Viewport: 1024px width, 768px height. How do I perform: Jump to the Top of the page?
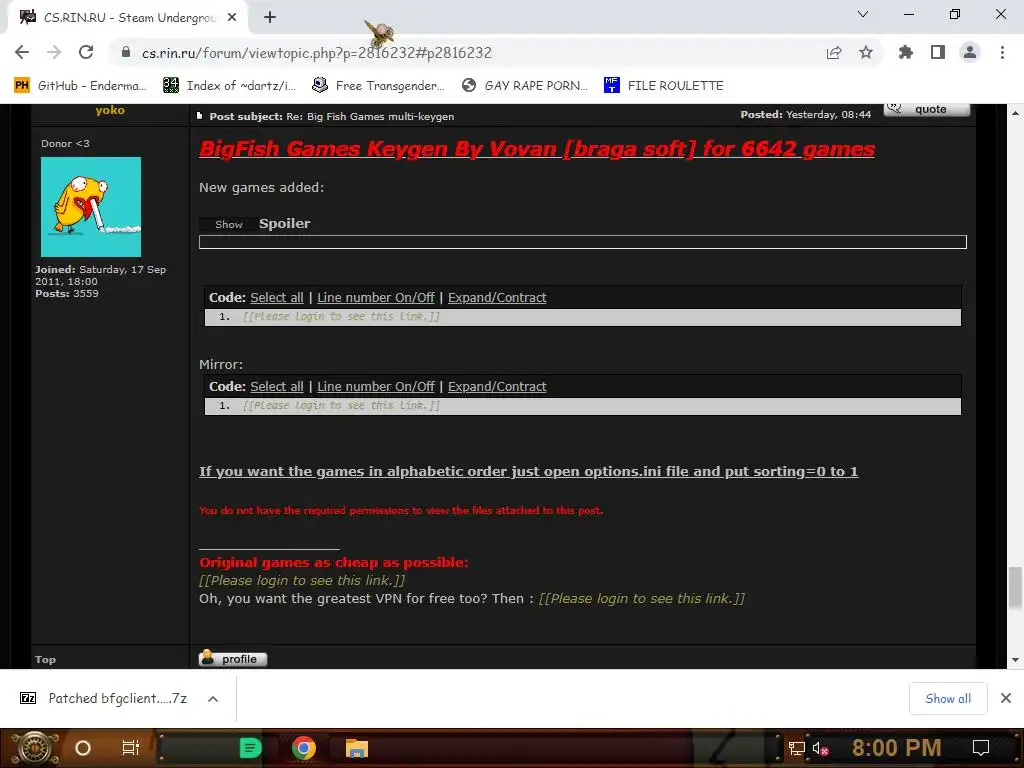(x=45, y=660)
